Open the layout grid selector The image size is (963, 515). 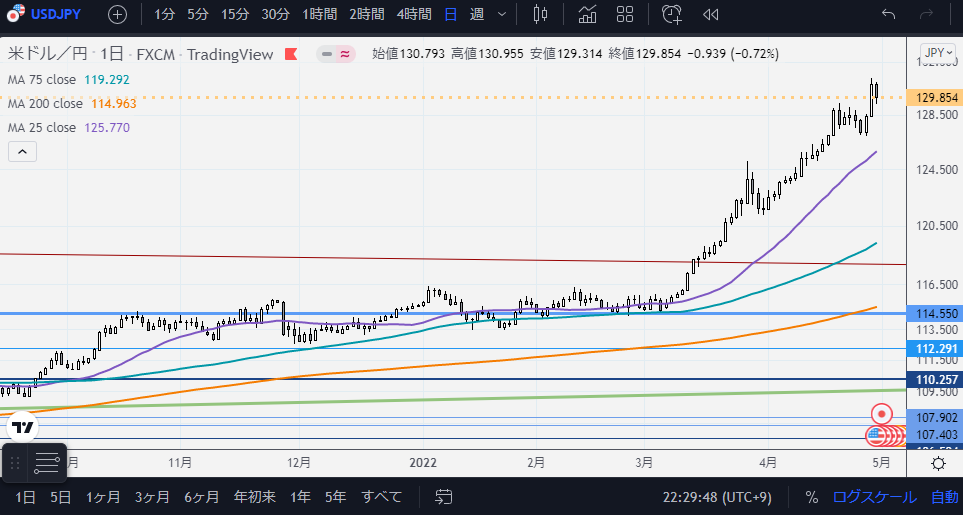pyautogui.click(x=625, y=15)
